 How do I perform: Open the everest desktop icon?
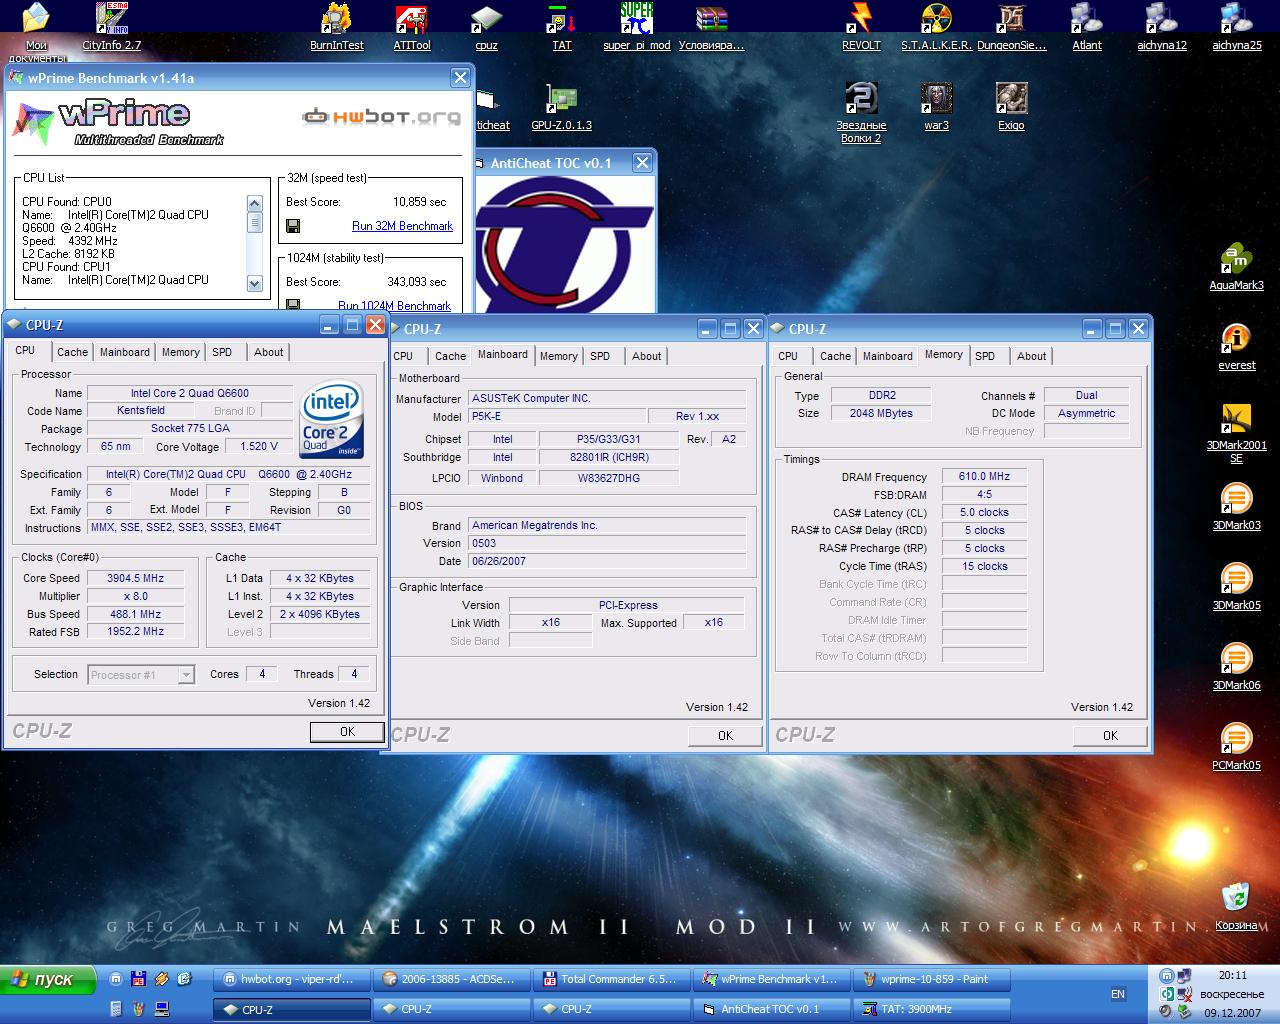point(1237,346)
